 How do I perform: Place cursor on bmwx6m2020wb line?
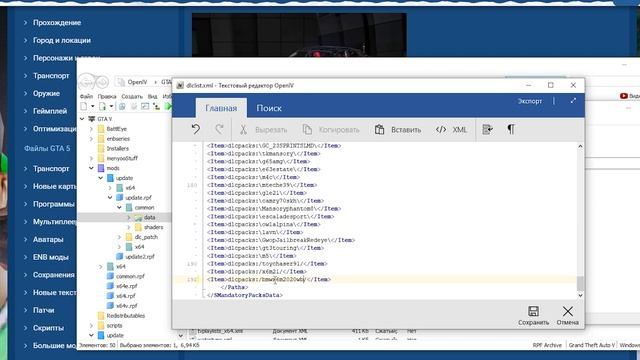tap(269, 280)
